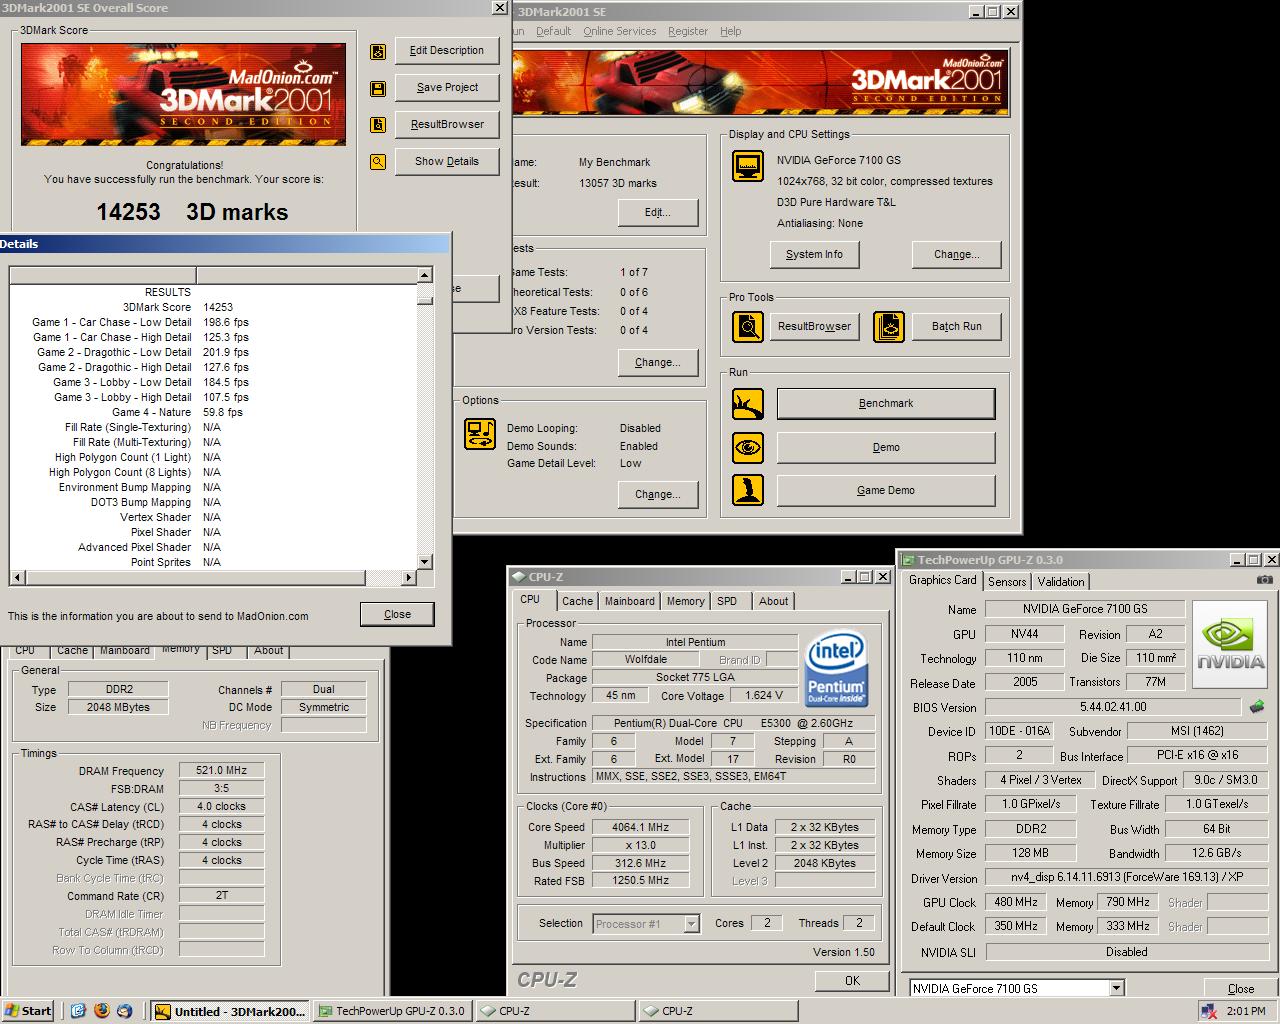
Task: Open the Help menu in 3DMark2001
Action: click(x=731, y=31)
